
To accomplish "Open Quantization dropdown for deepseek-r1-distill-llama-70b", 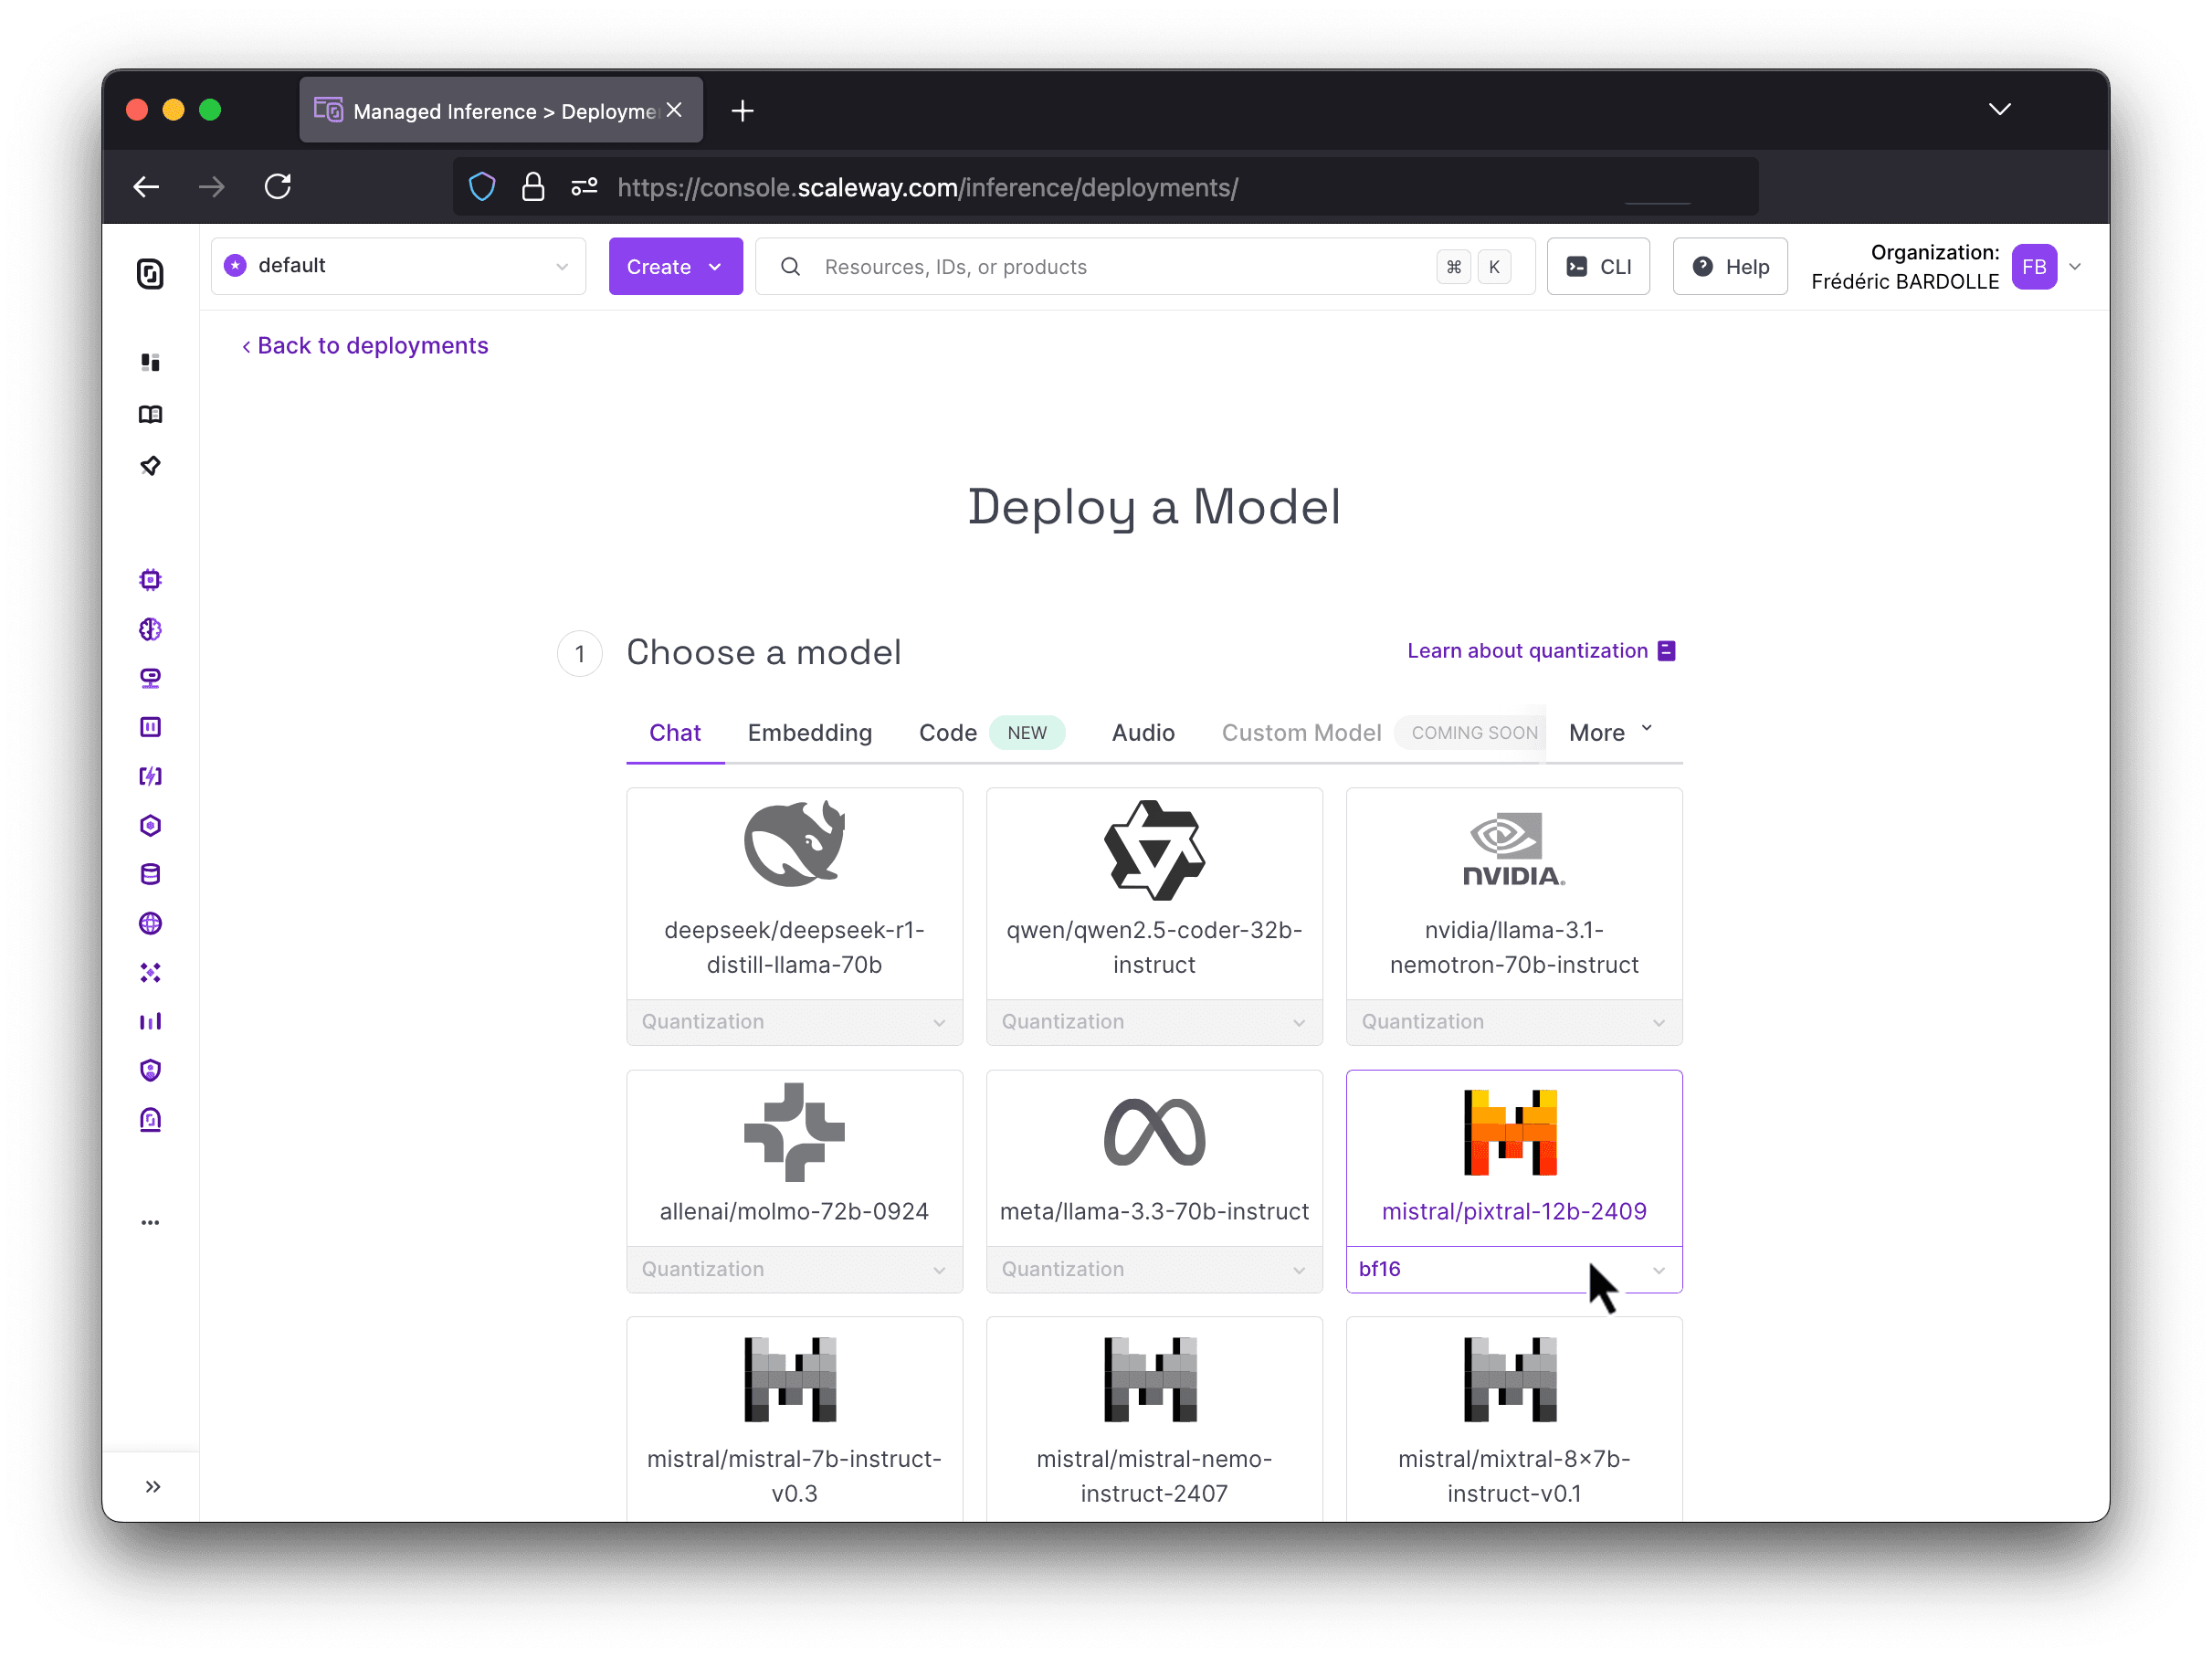I will coord(793,1022).
